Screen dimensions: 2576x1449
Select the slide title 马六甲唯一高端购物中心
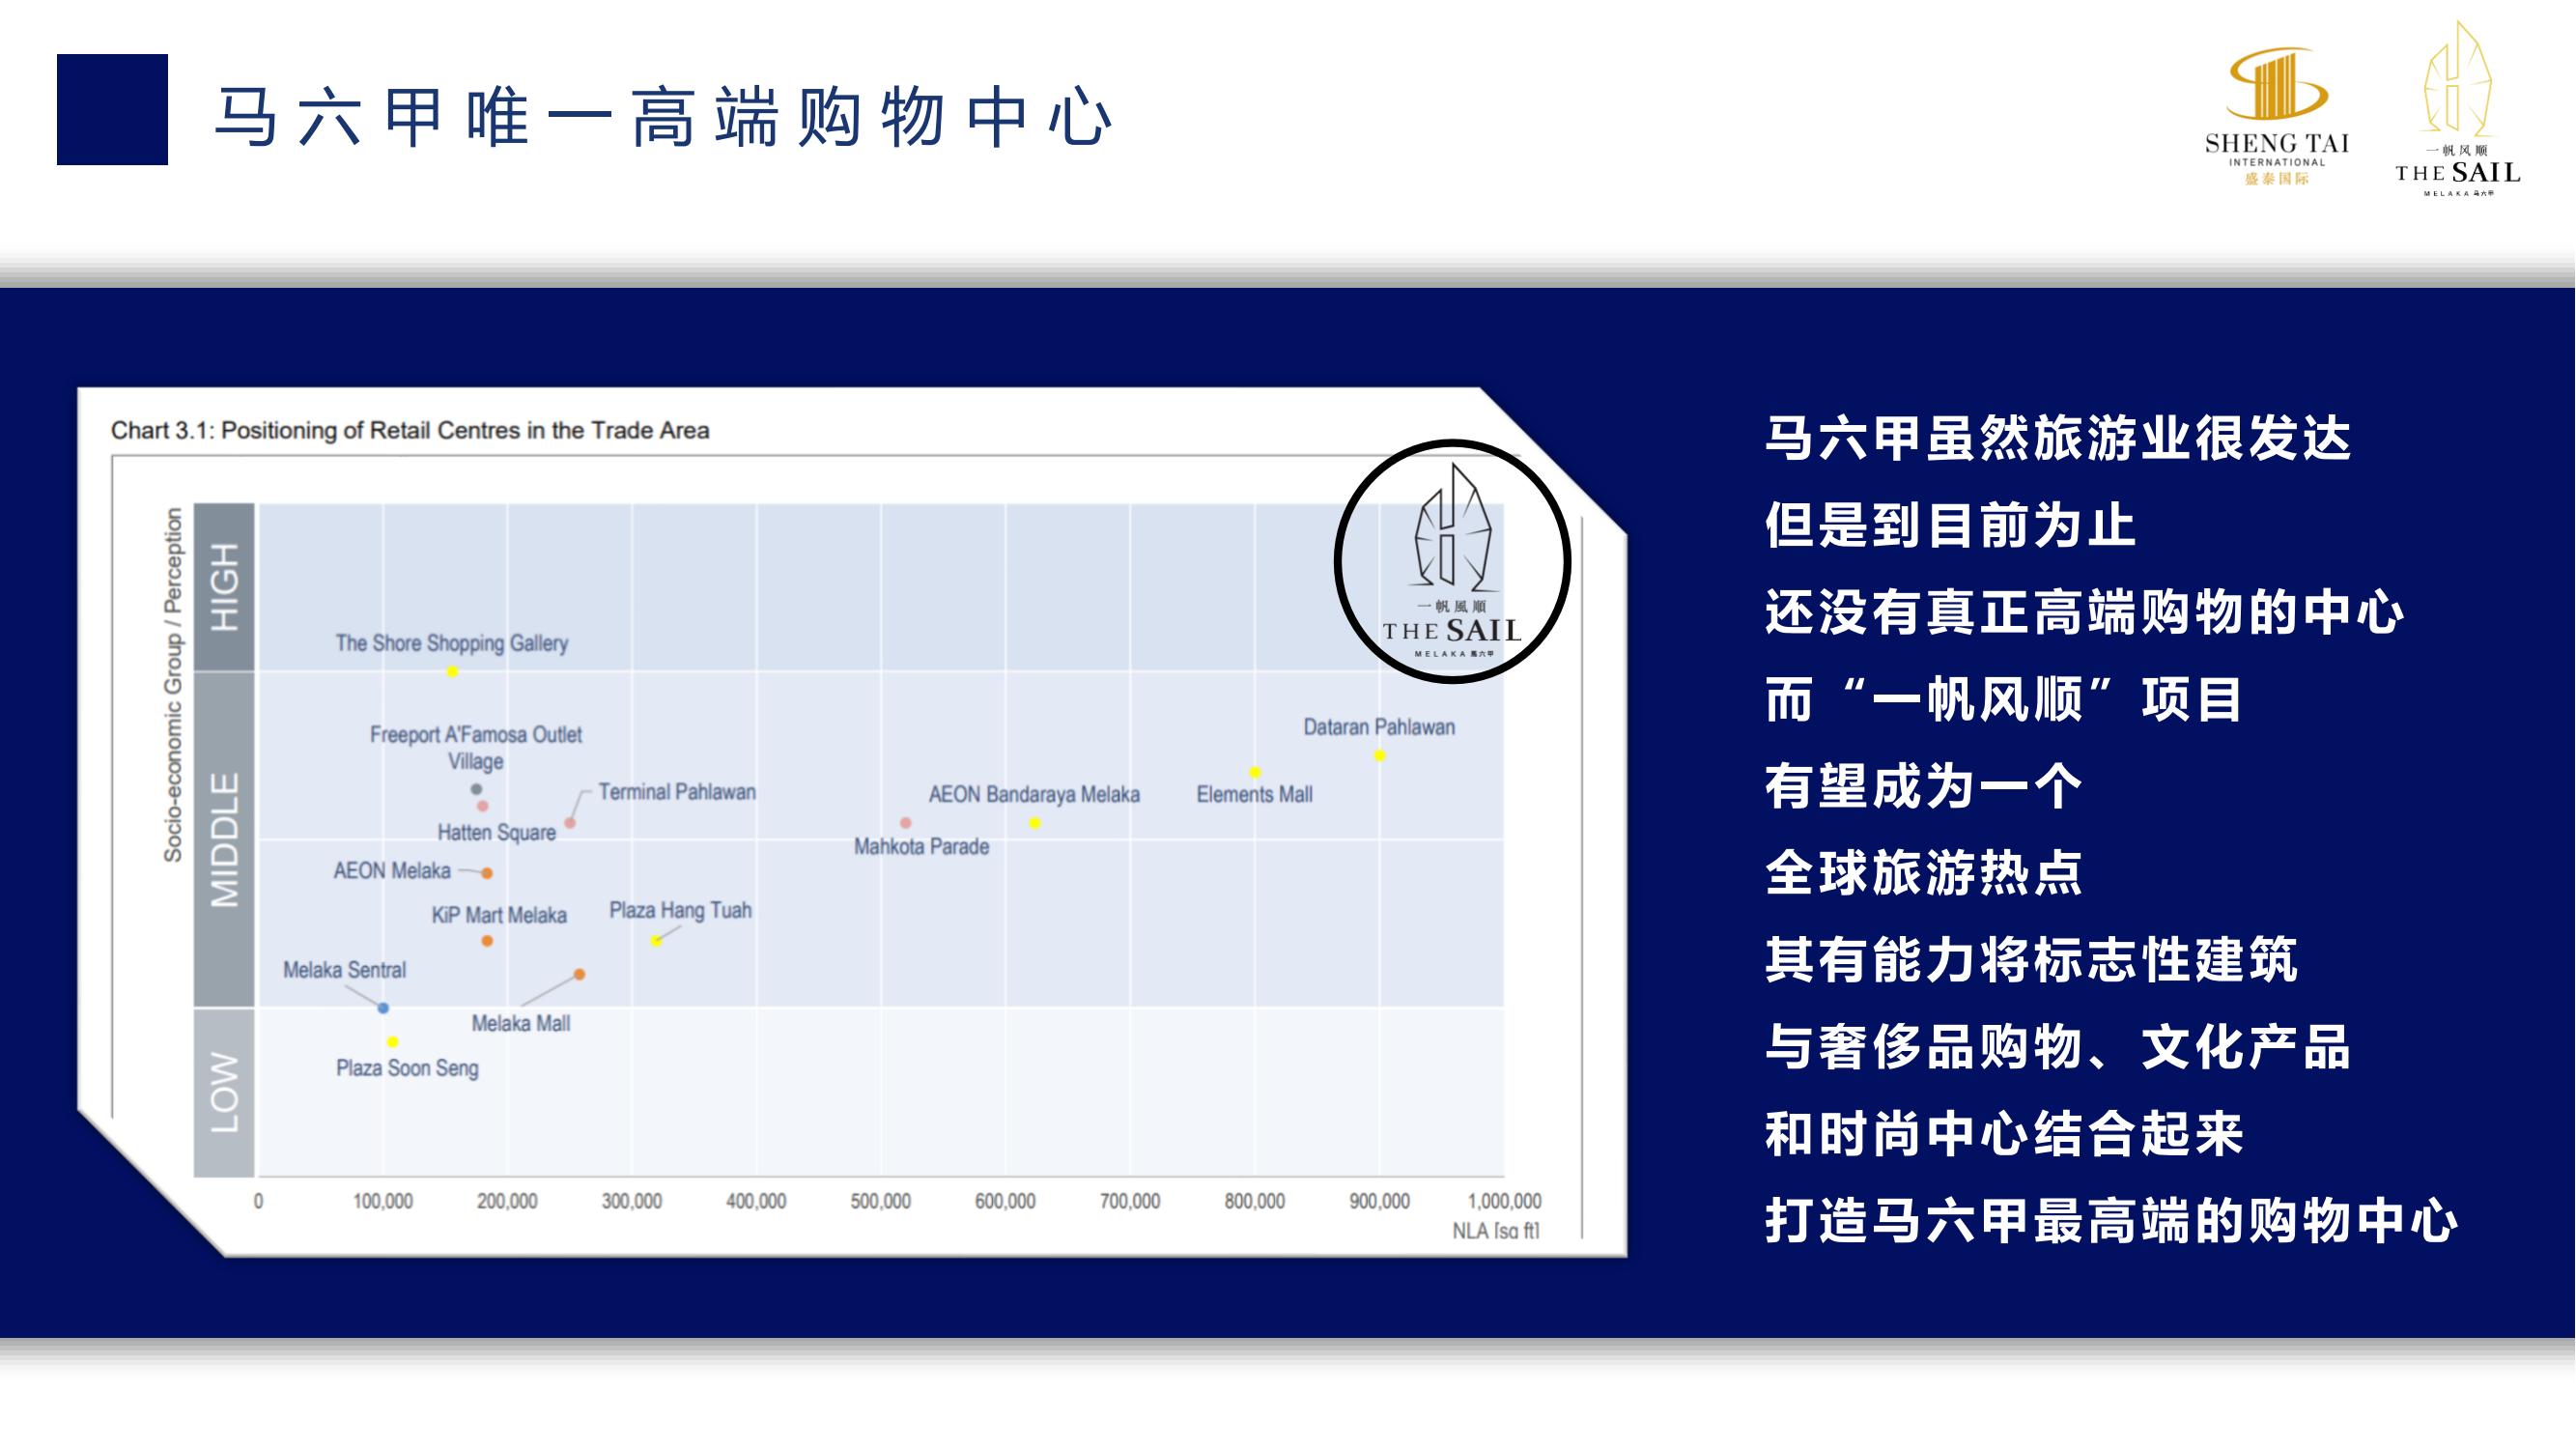[x=664, y=117]
